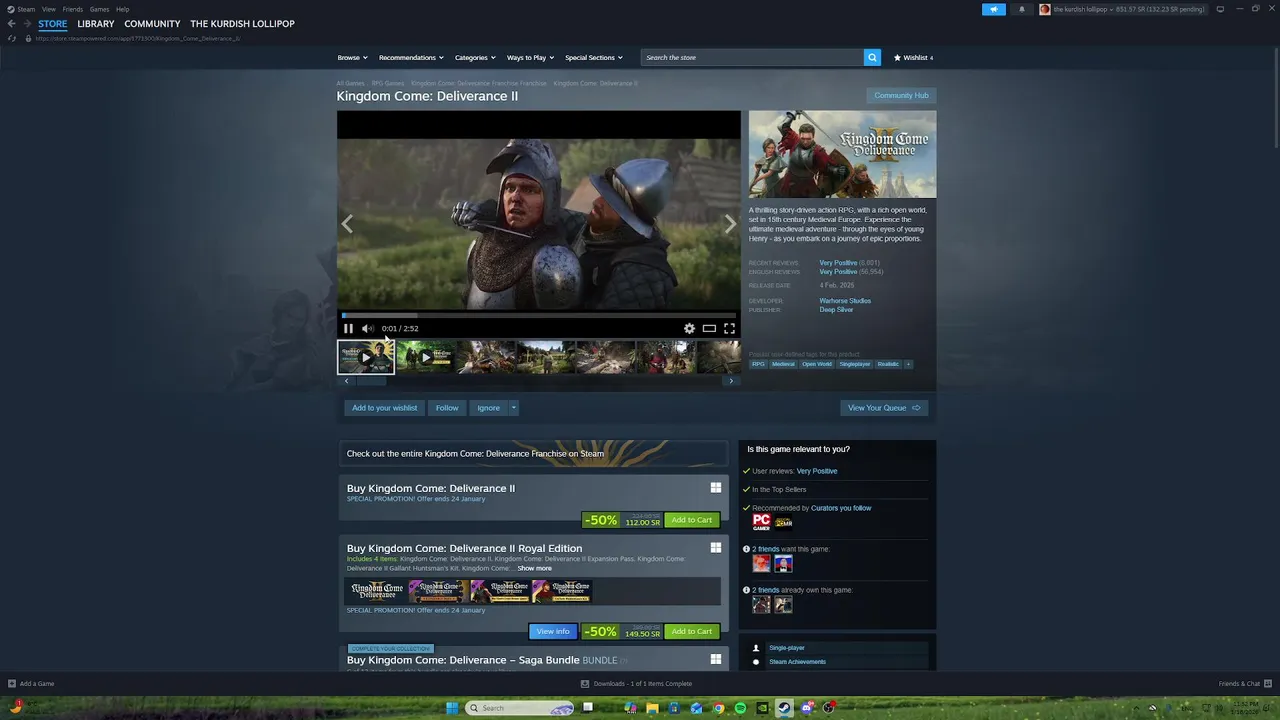
Task: Open the Friends menu
Action: tap(73, 9)
